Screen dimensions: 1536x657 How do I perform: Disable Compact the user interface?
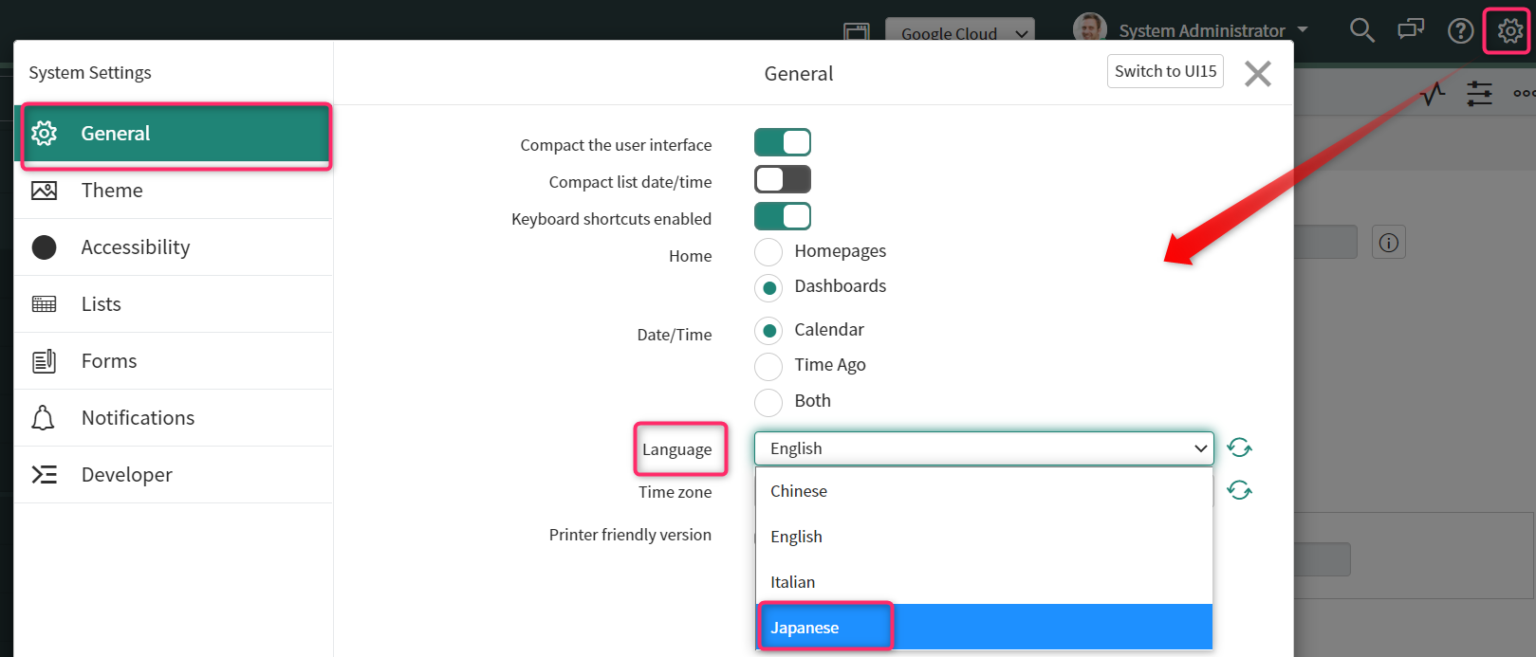point(783,142)
